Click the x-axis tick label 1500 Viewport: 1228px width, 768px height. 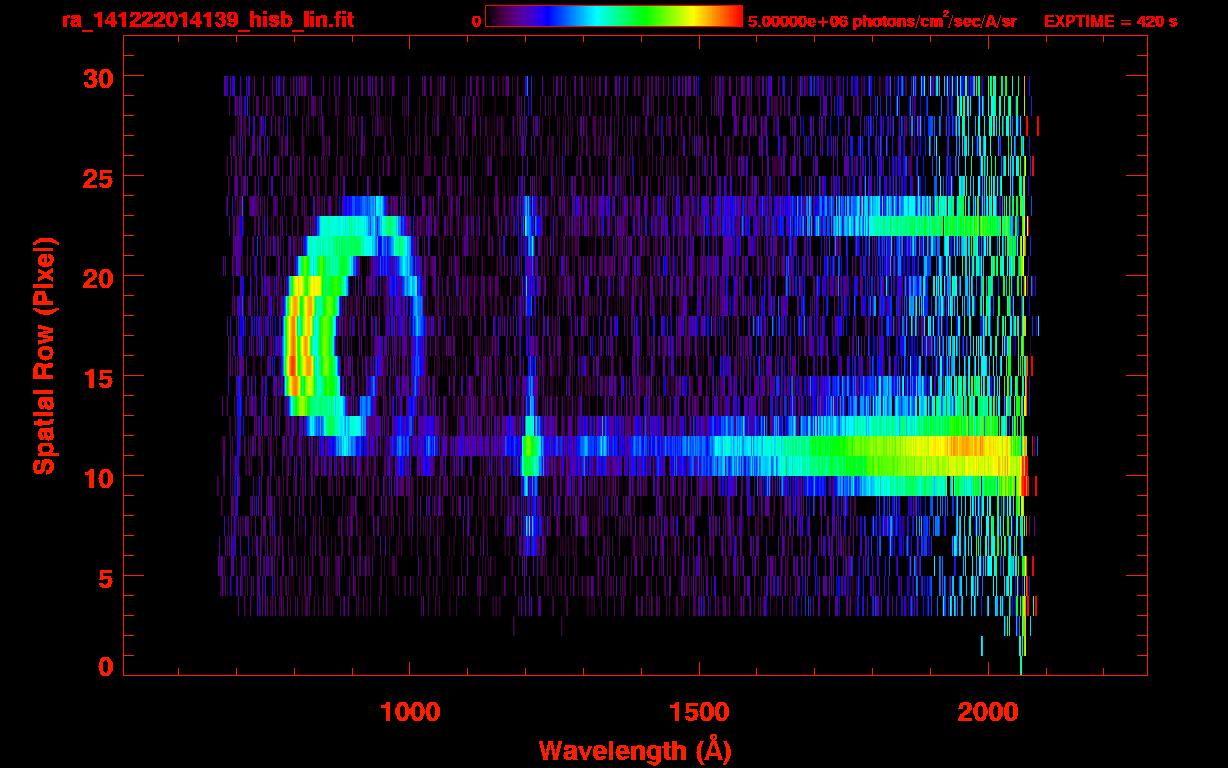[x=699, y=711]
